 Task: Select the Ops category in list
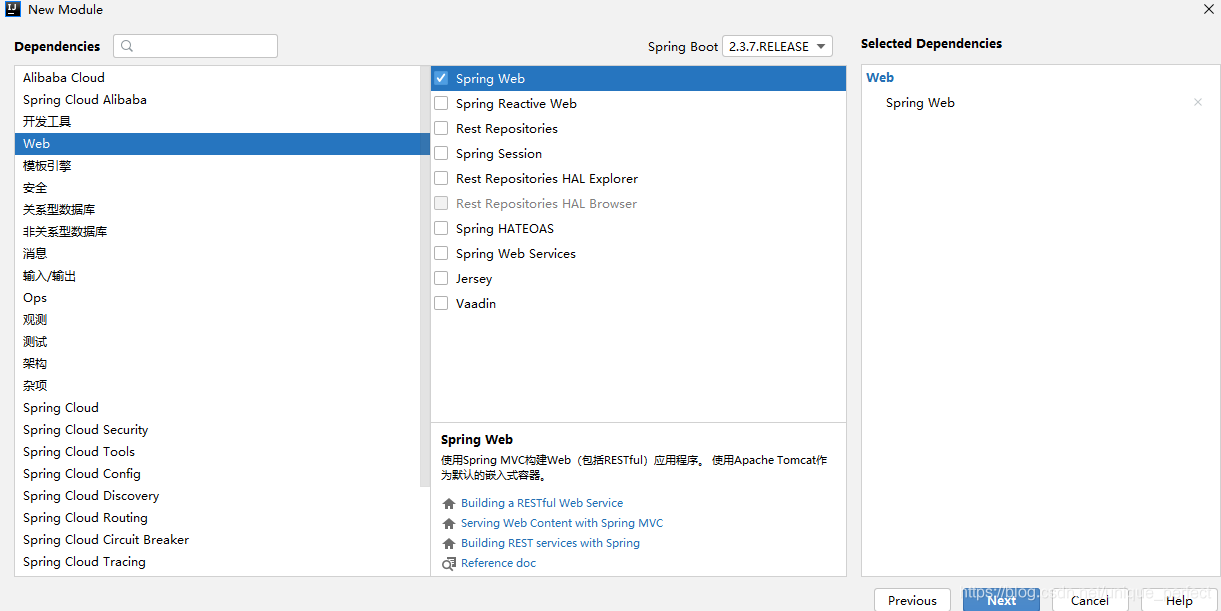[35, 298]
